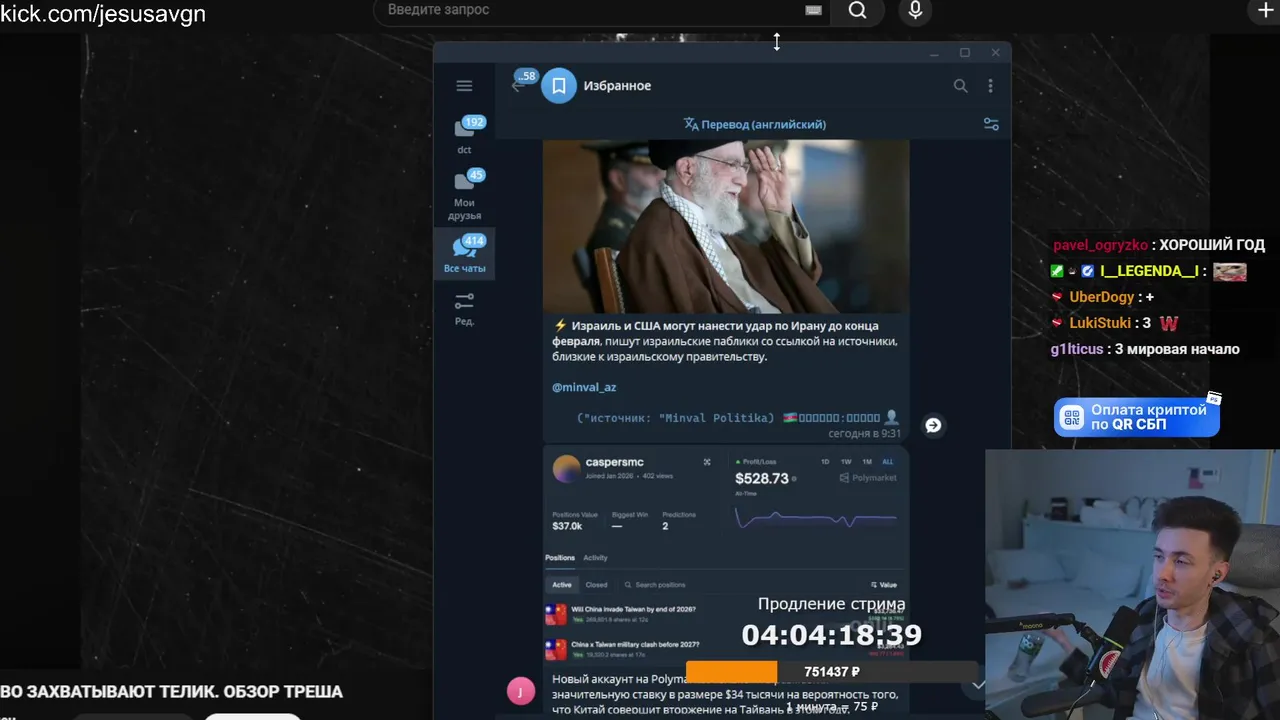Select username g1lticus in stream chat
This screenshot has width=1280, height=720.
tap(1077, 349)
